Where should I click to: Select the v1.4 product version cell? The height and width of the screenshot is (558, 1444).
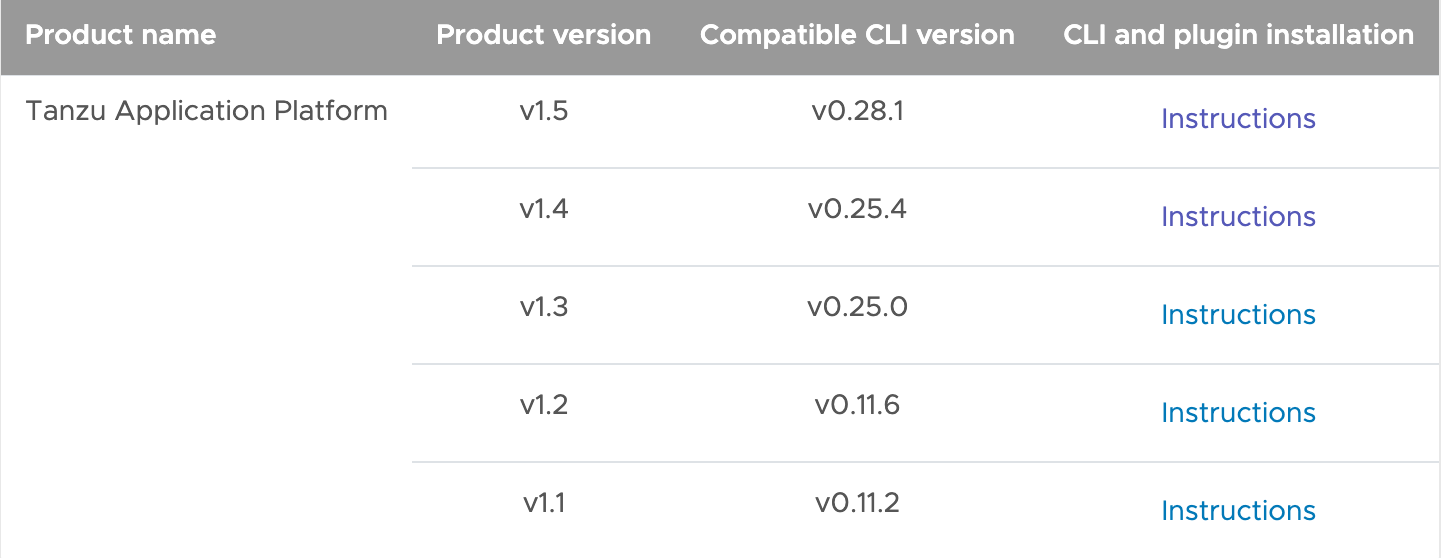tap(544, 209)
